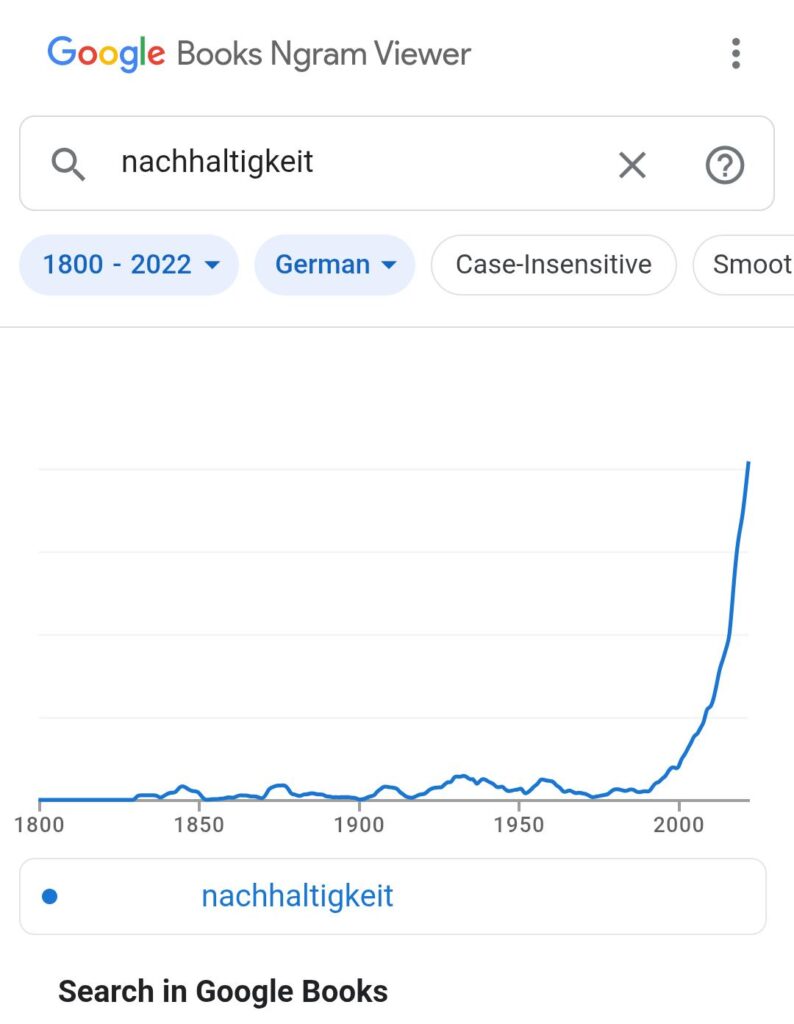Open the question mark help icon
The height and width of the screenshot is (1024, 794).
pos(725,165)
